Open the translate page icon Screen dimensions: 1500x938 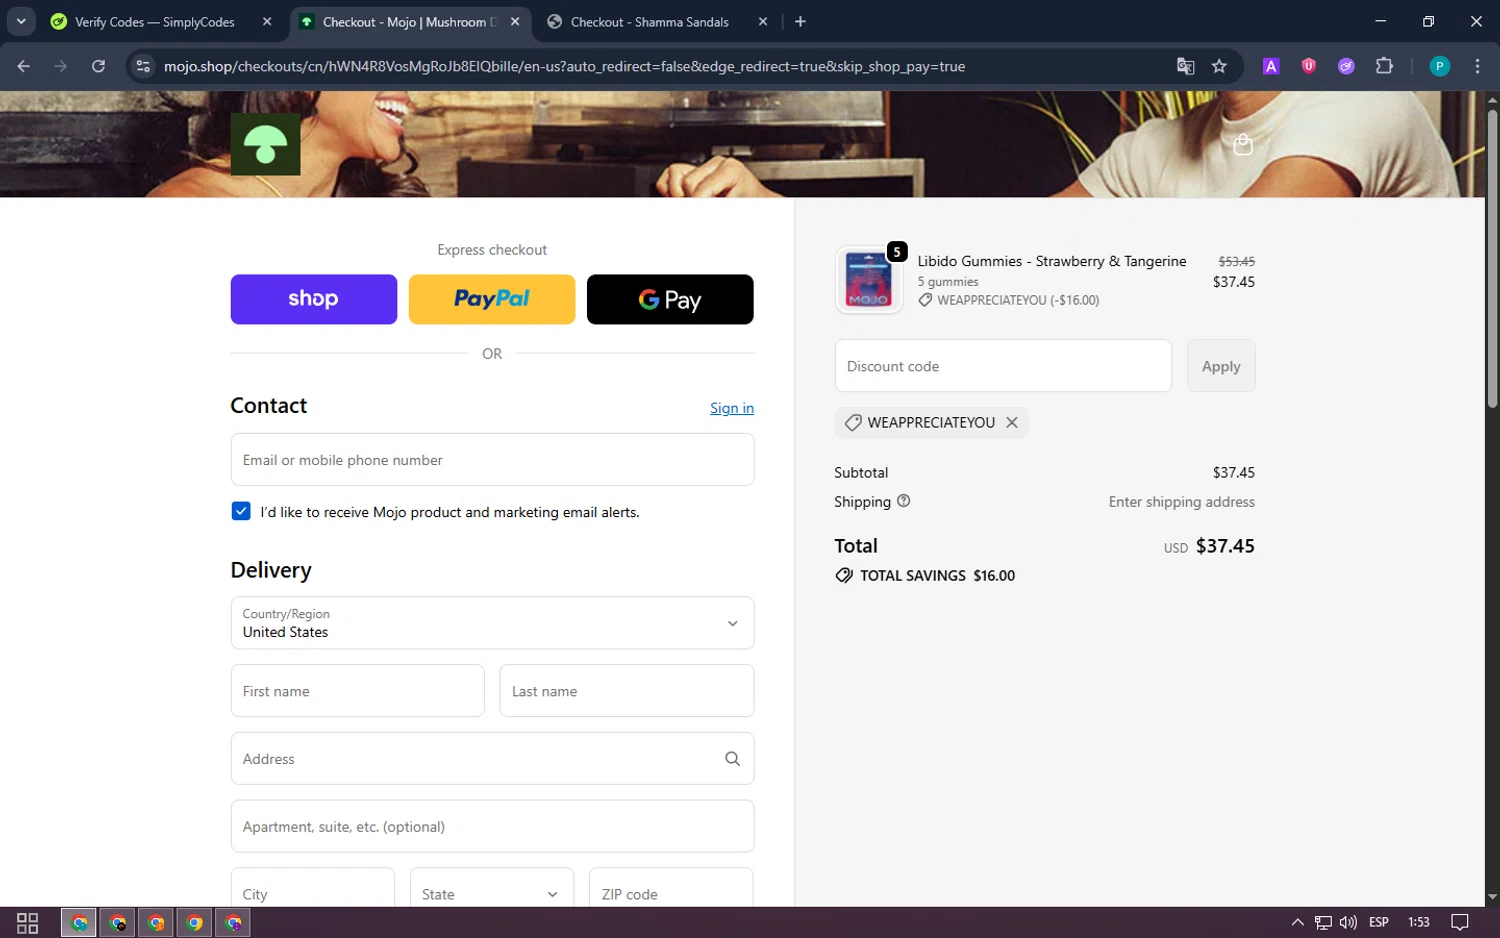point(1185,66)
